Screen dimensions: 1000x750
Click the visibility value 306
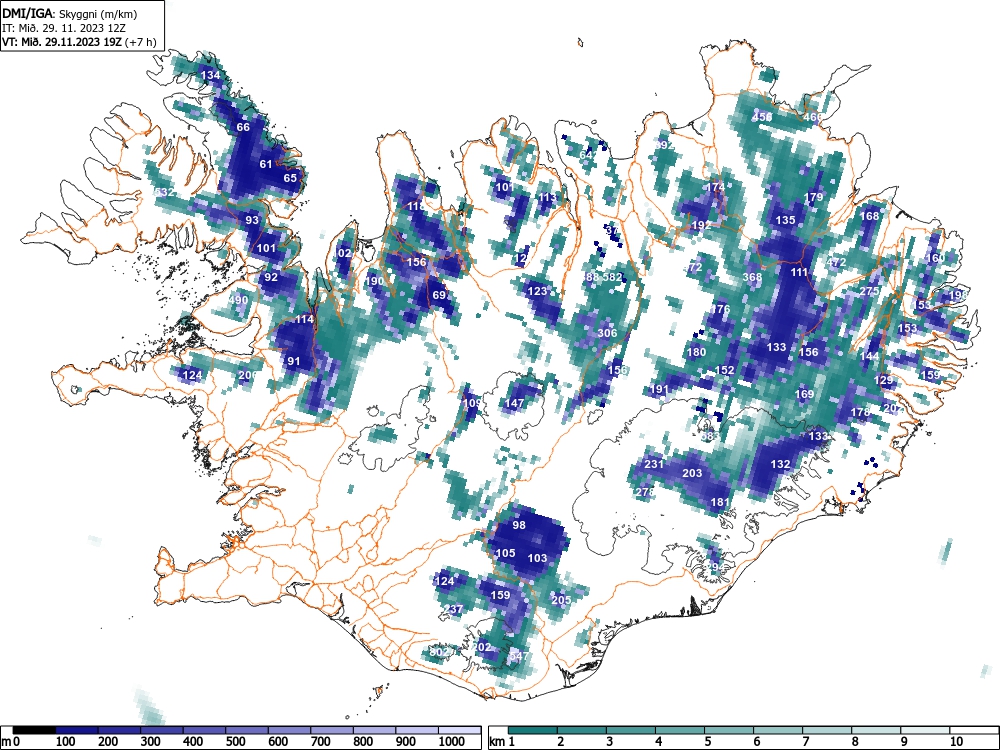tap(607, 333)
